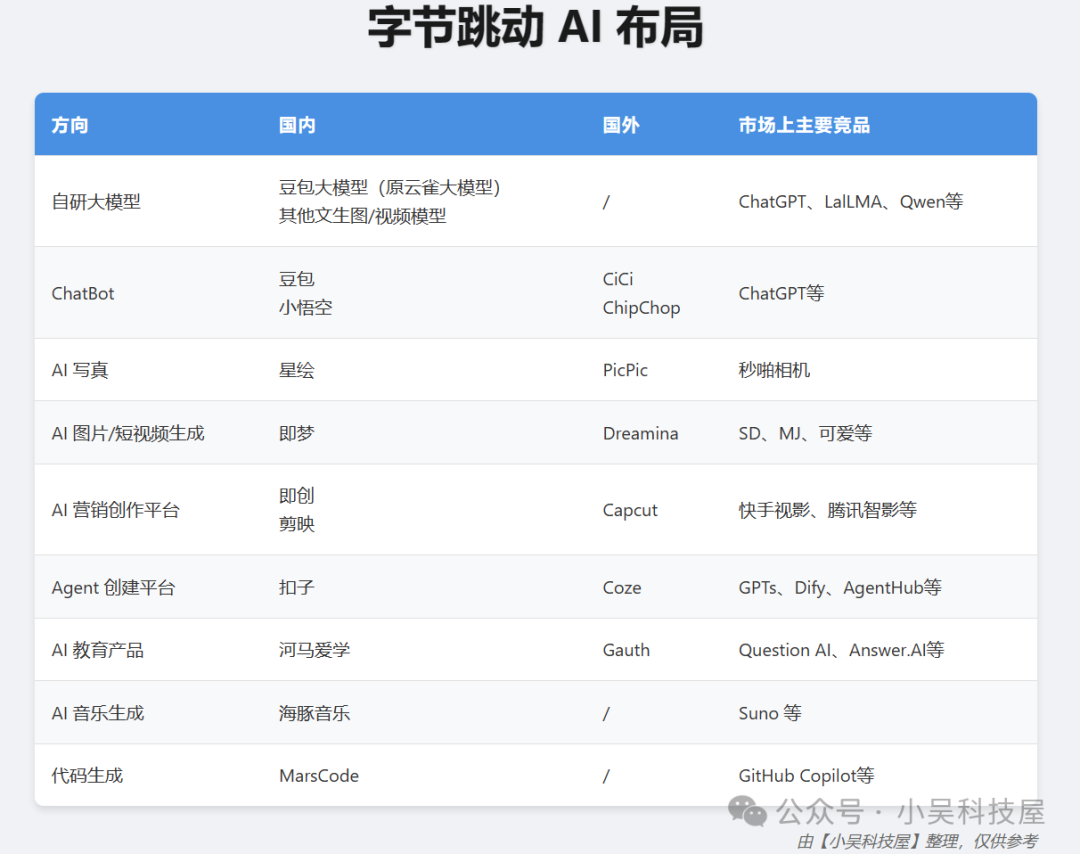Click Suno 等 cell
This screenshot has height=854, width=1080.
[x=770, y=713]
